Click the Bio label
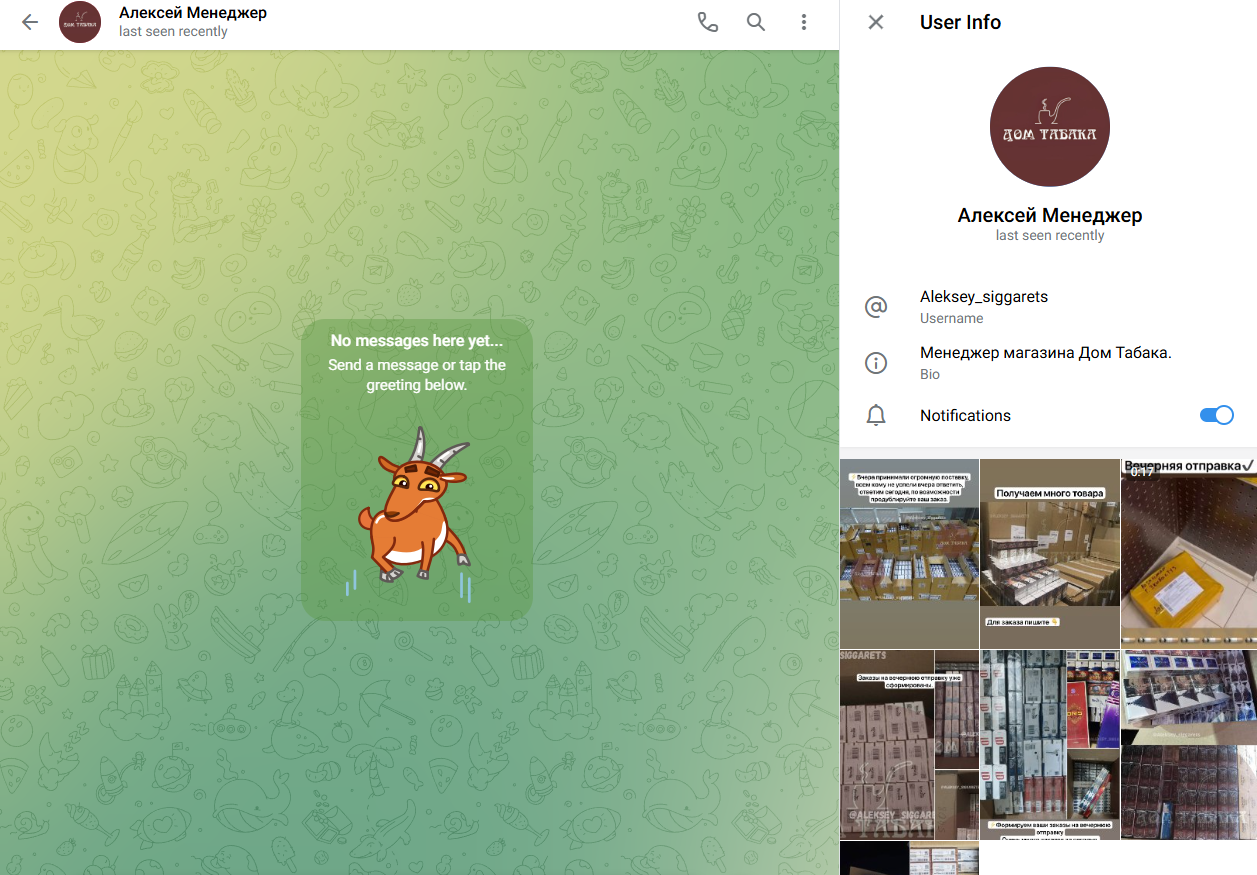1257x875 pixels. 930,375
